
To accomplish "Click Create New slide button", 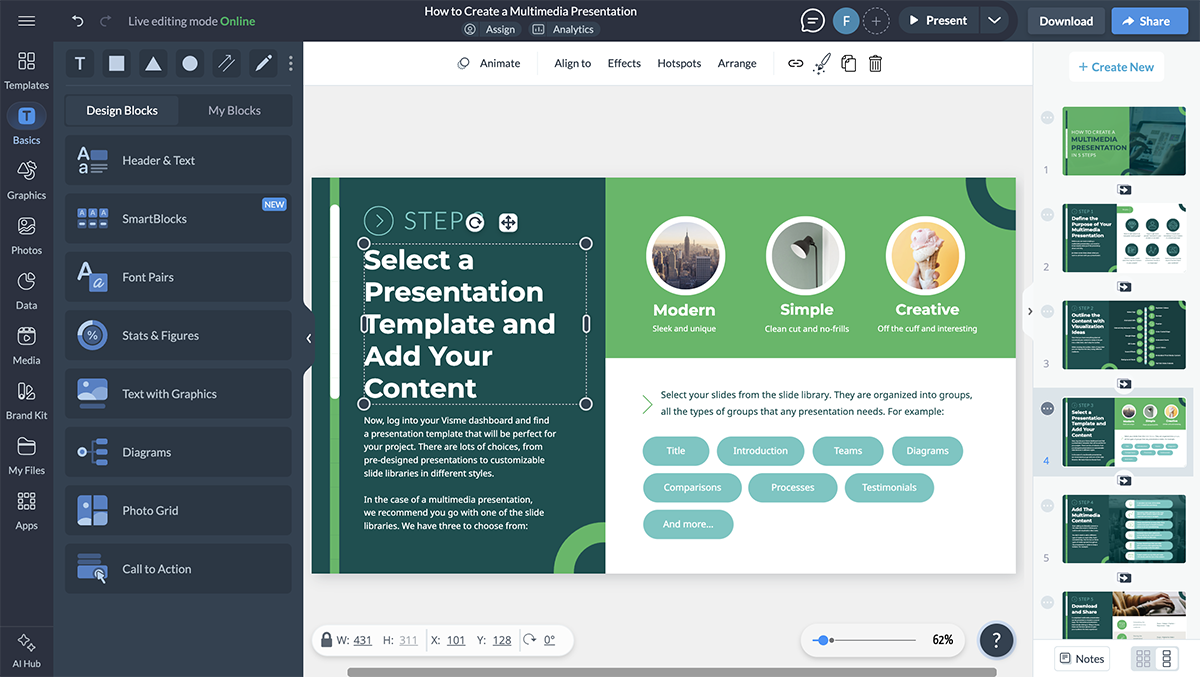I will (x=1116, y=67).
